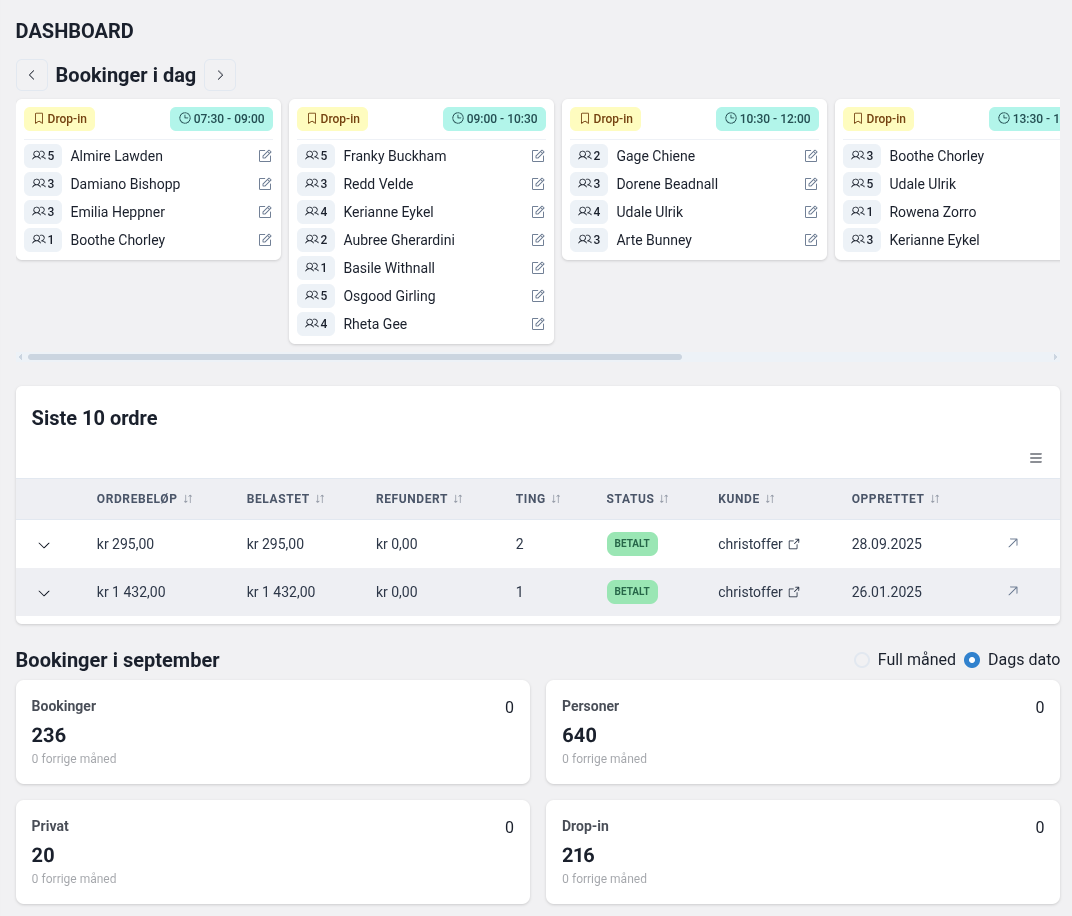This screenshot has height=916, width=1072.
Task: Open the edit icon for Gage Chiene
Action: pyautogui.click(x=811, y=156)
